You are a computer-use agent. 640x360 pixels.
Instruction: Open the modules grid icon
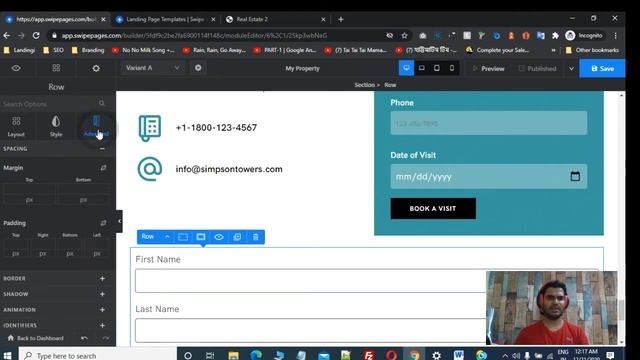coord(56,68)
